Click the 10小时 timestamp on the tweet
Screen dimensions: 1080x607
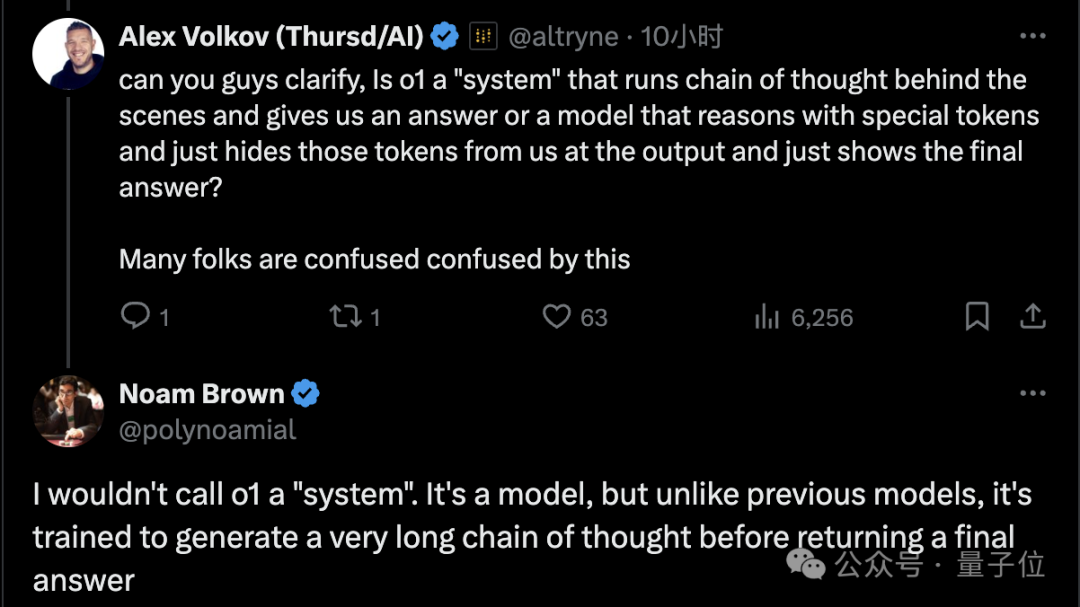click(681, 37)
